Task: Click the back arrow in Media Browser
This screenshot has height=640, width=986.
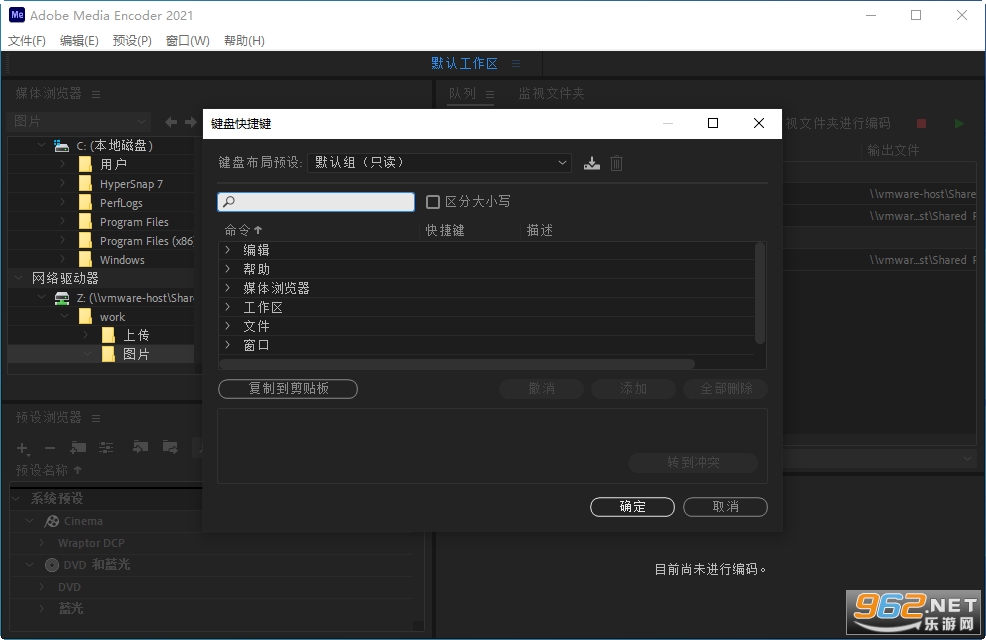Action: (170, 122)
